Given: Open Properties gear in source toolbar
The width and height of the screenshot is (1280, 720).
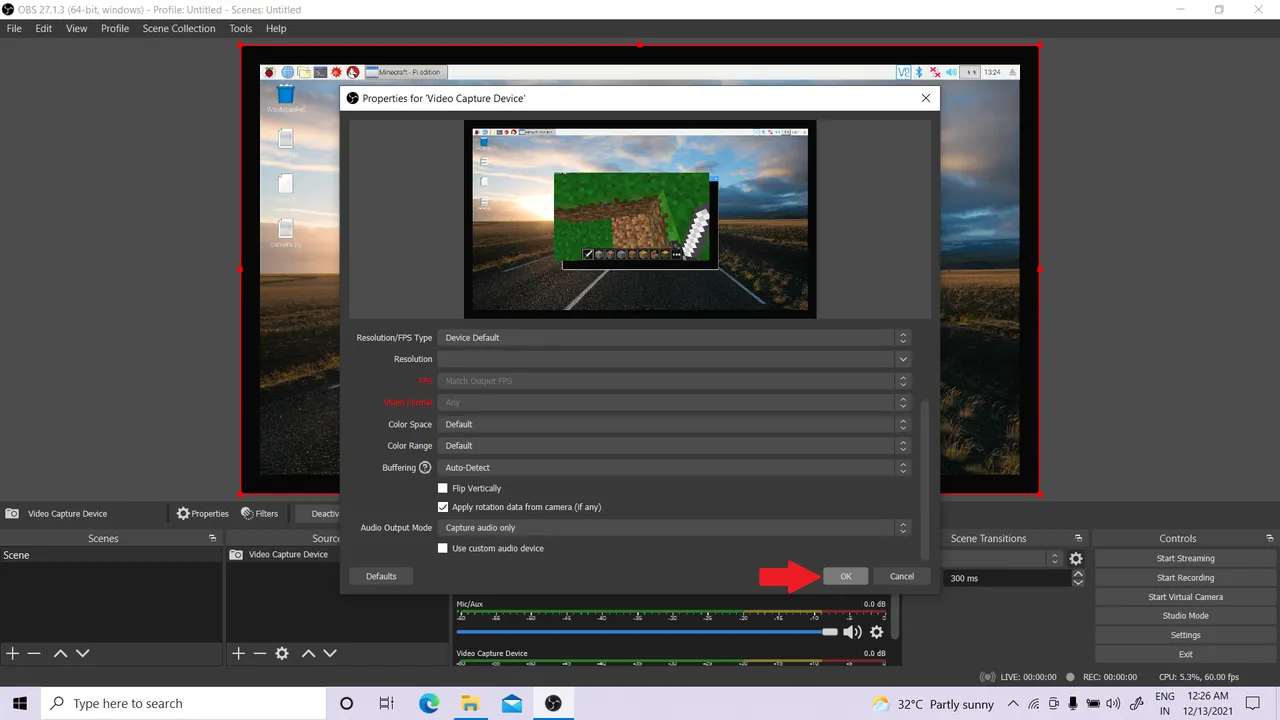Looking at the screenshot, I should pyautogui.click(x=203, y=513).
